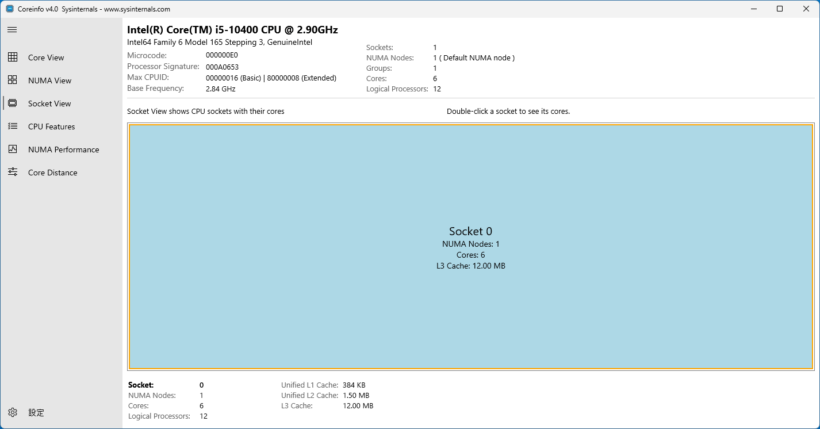820x429 pixels.
Task: Click the bottom L3 Cache 12.00 MB value
Action: coord(358,406)
